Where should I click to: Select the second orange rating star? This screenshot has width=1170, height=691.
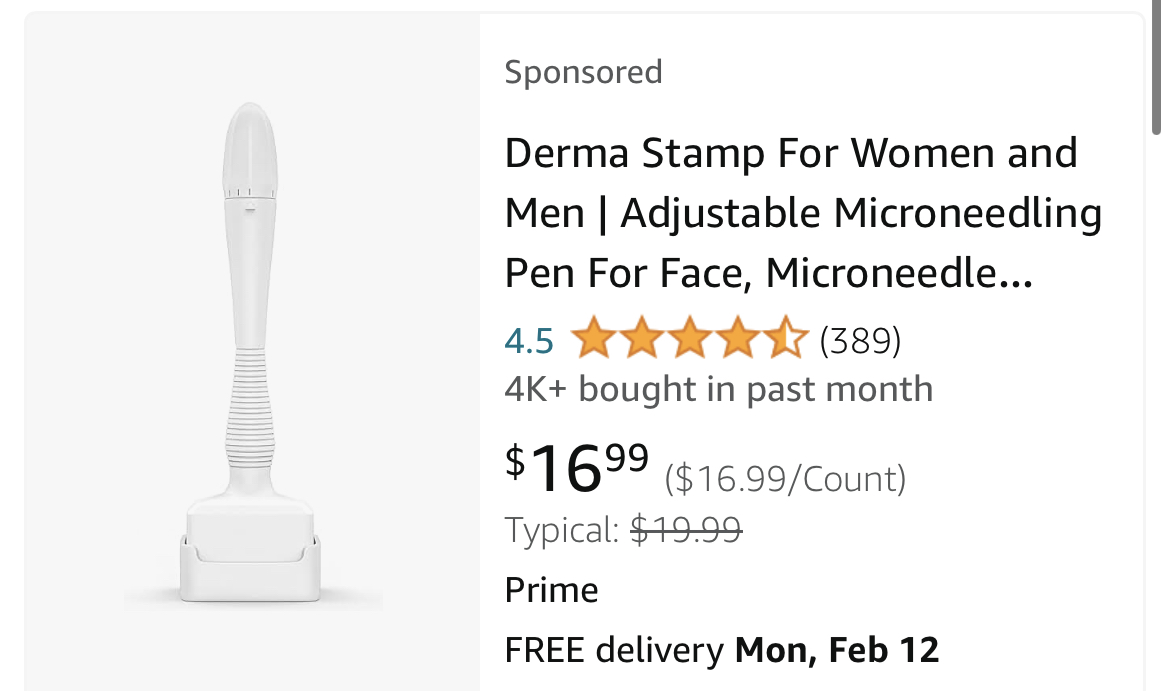[641, 339]
